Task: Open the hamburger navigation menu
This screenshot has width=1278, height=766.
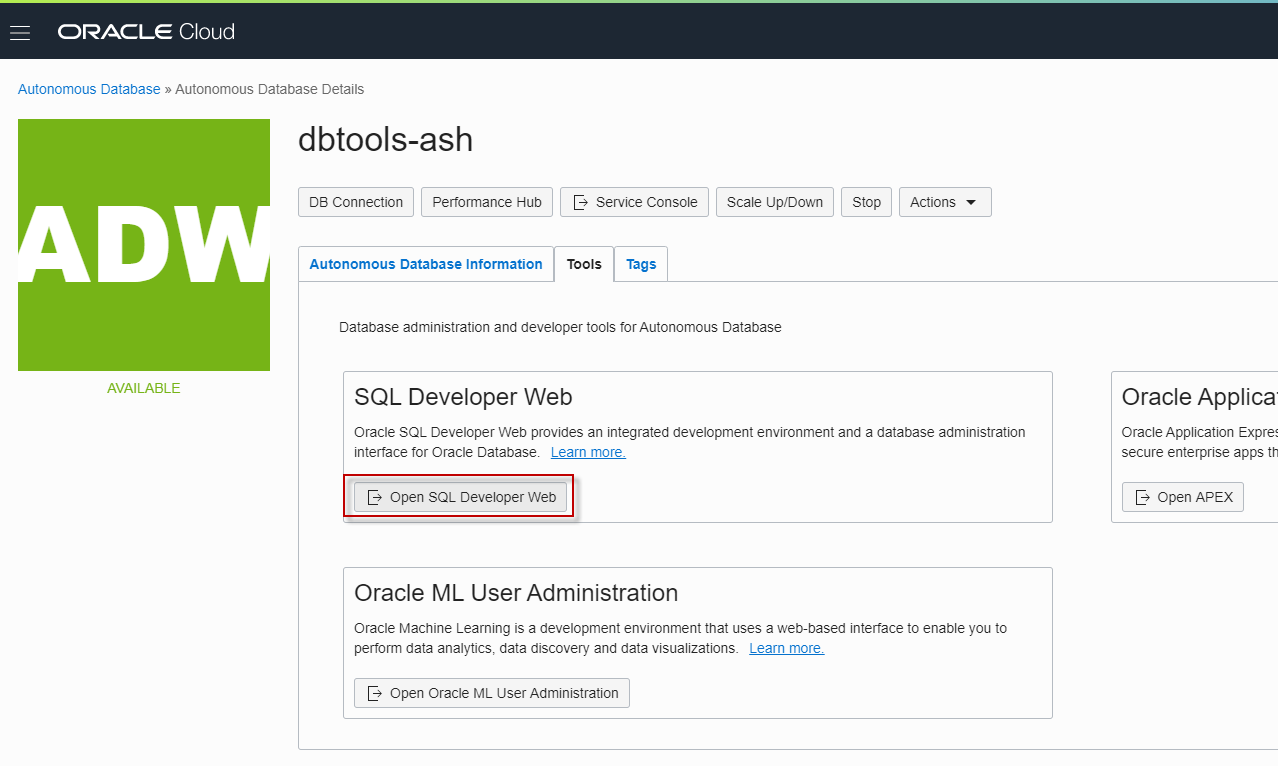Action: click(x=20, y=32)
